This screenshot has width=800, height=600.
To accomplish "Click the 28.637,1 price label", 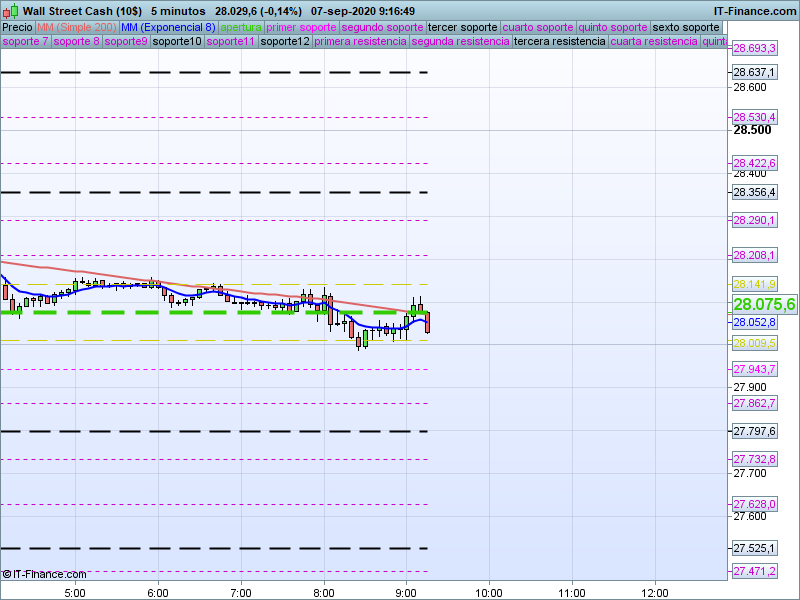I will [754, 72].
